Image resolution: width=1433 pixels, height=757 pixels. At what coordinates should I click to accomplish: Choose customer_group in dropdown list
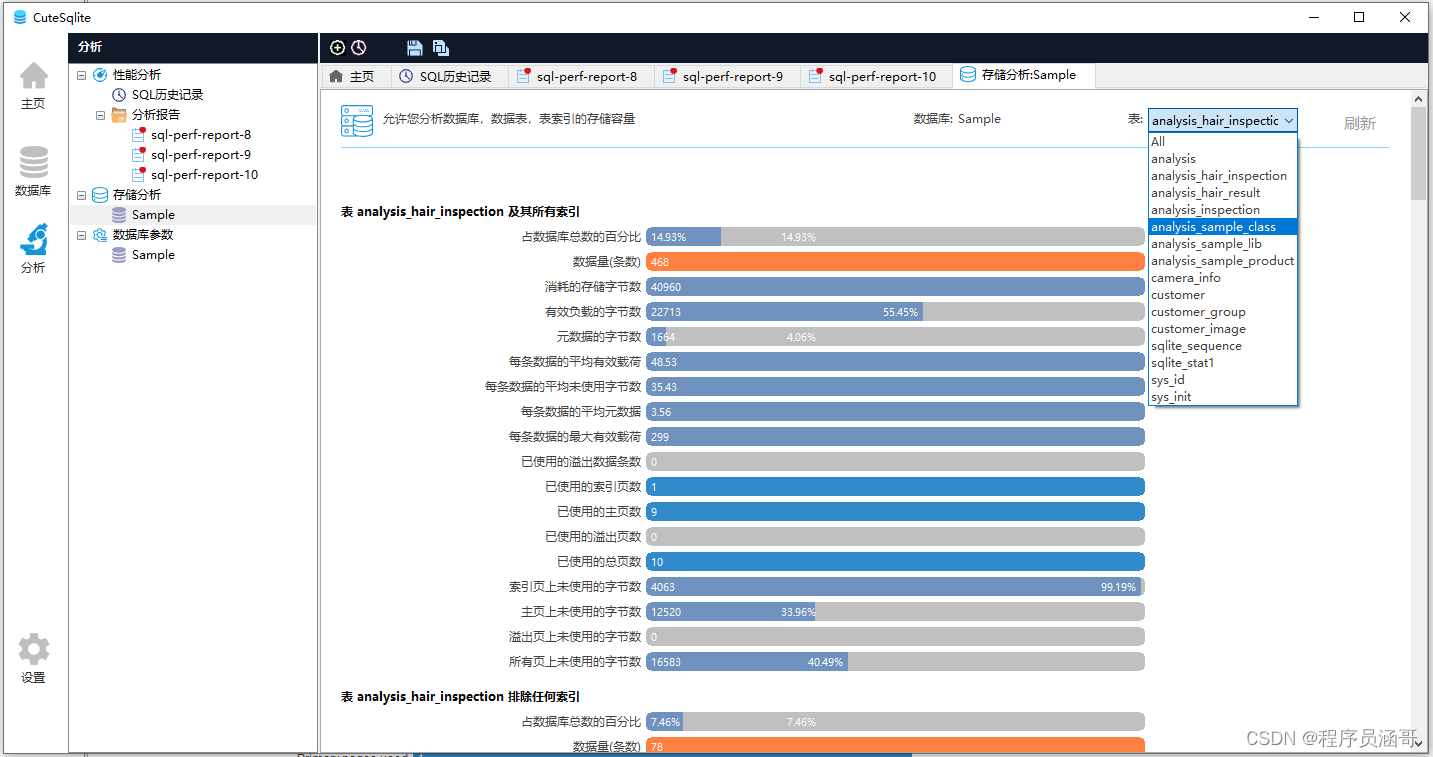coord(1223,312)
